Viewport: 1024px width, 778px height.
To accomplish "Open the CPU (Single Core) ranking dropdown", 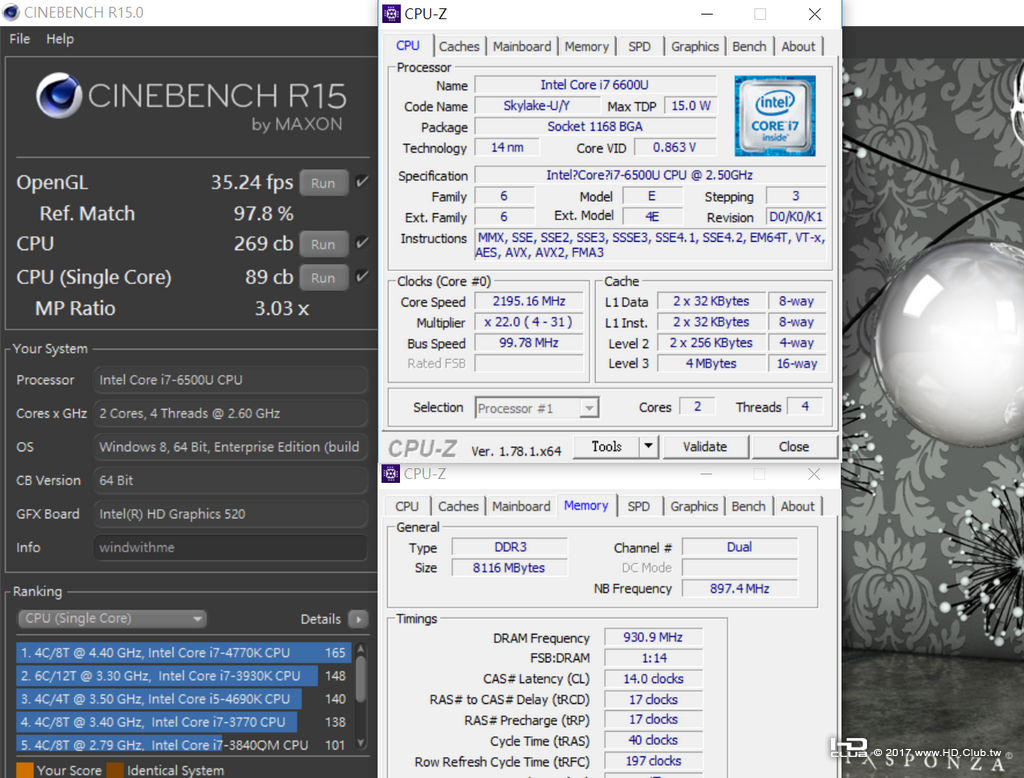I will coord(112,619).
